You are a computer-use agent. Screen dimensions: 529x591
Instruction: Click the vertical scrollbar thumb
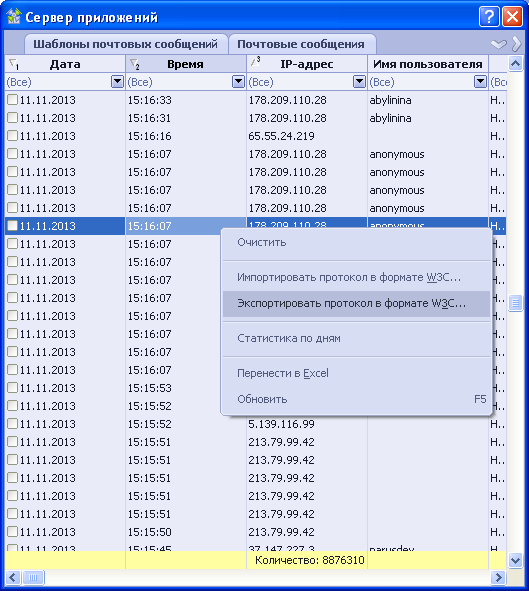(515, 303)
